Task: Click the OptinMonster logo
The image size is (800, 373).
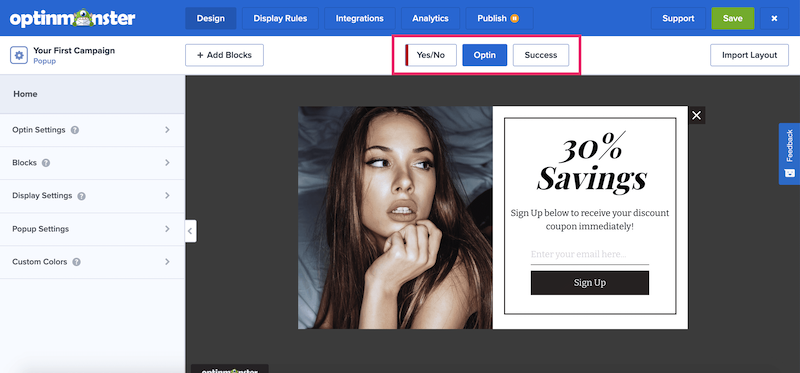Action: pyautogui.click(x=72, y=18)
